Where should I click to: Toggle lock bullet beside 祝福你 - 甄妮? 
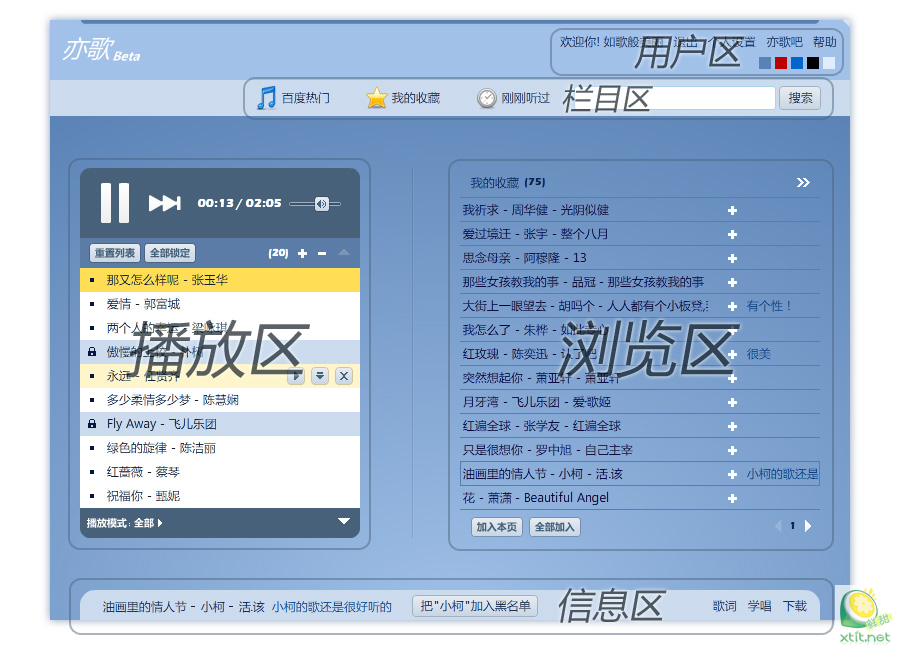[x=92, y=496]
